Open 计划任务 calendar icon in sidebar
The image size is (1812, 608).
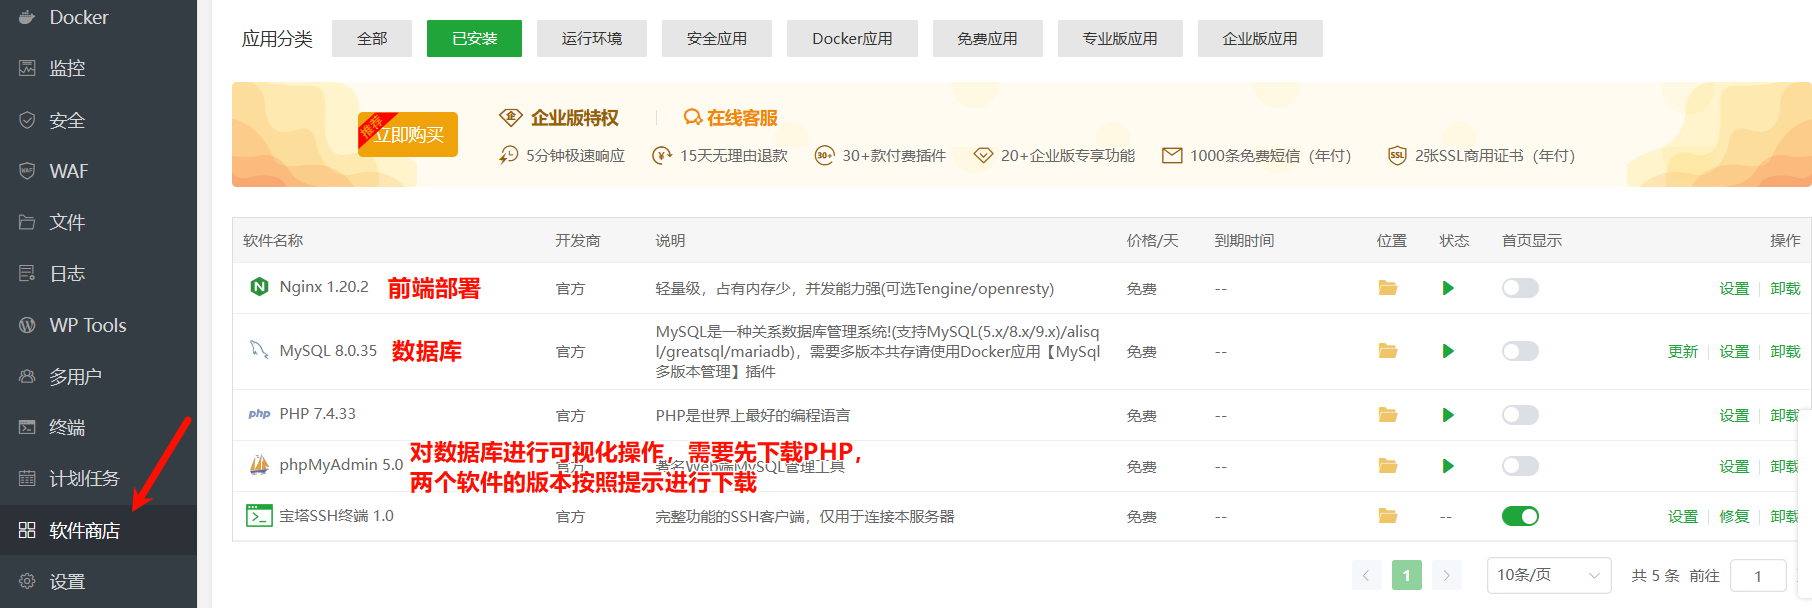tap(27, 478)
